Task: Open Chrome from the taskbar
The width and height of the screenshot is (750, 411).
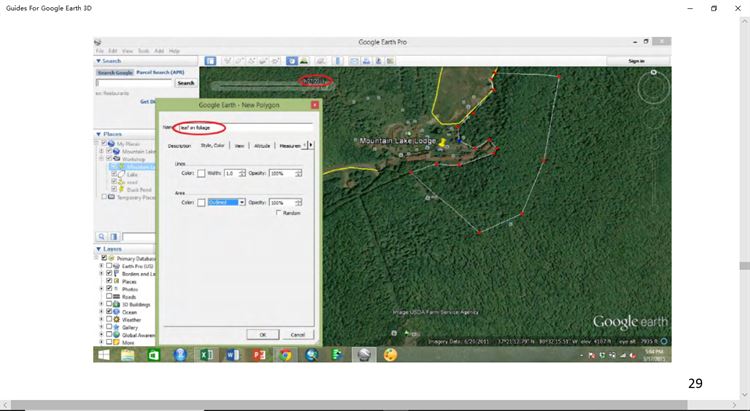Action: point(285,355)
